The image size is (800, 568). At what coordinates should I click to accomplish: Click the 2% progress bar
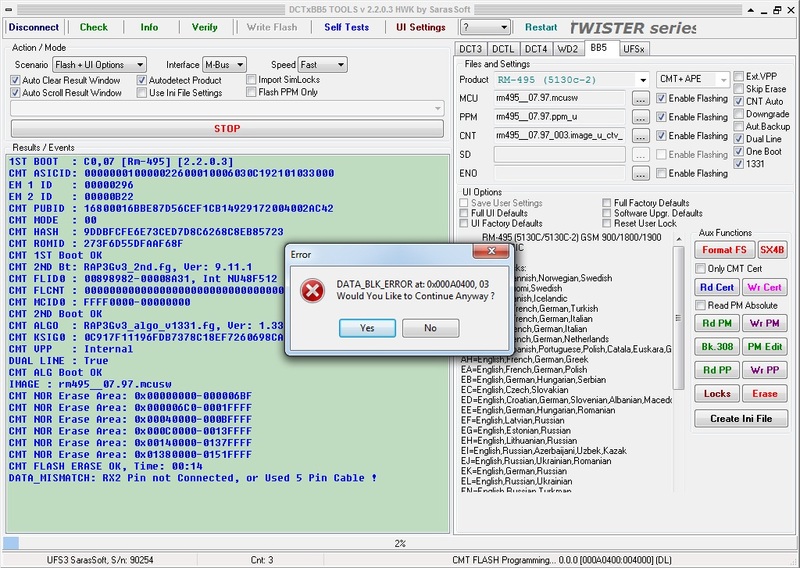(x=399, y=544)
